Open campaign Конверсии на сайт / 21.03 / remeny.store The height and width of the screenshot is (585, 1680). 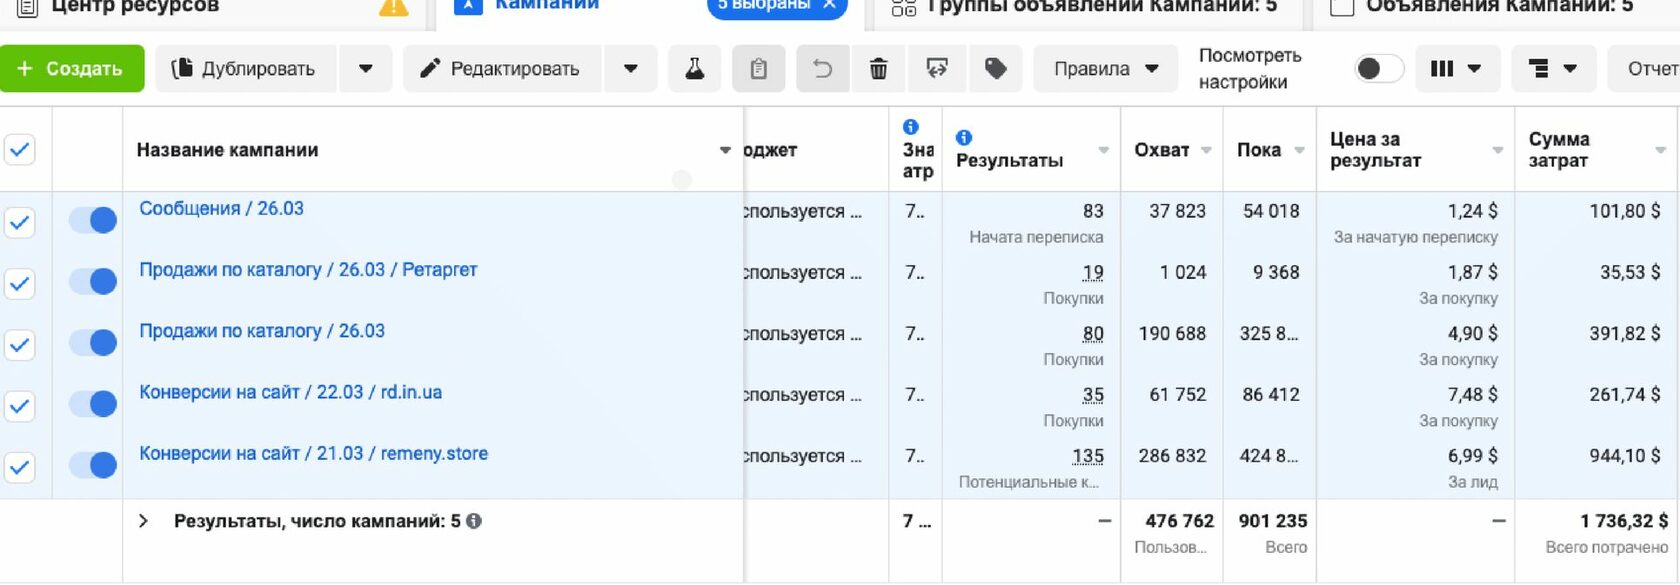tap(313, 453)
